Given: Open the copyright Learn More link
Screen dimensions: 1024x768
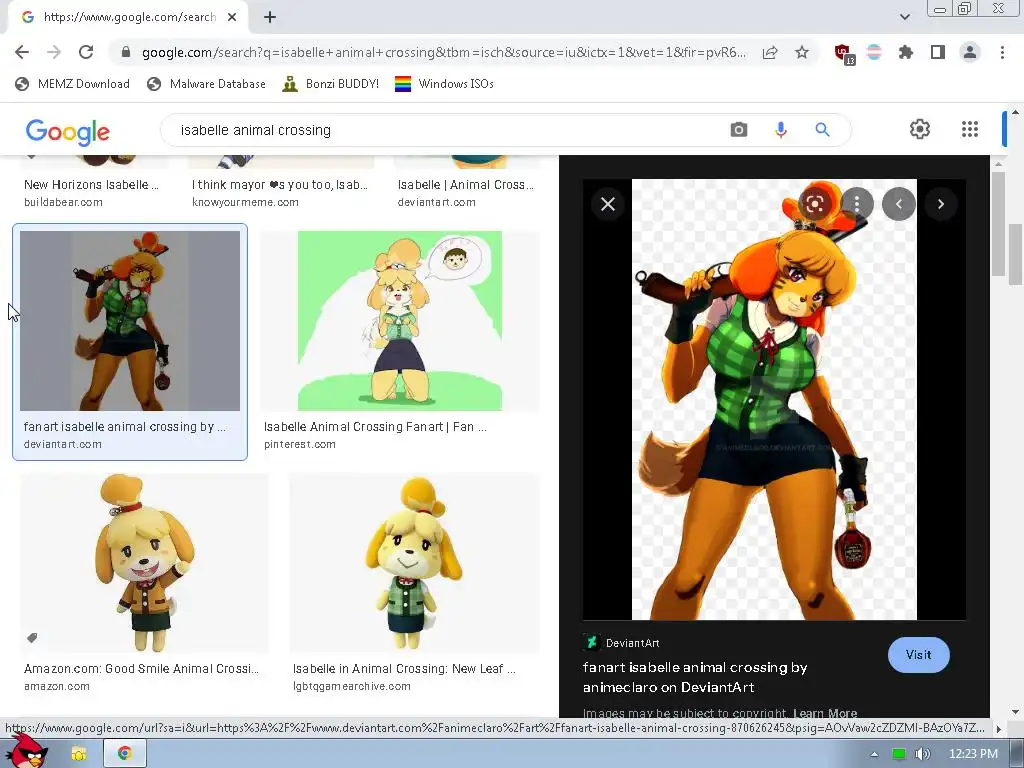Looking at the screenshot, I should [825, 713].
